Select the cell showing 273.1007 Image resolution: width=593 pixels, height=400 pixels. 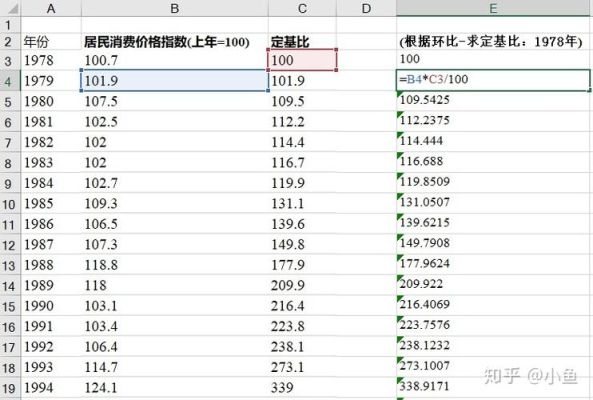493,366
